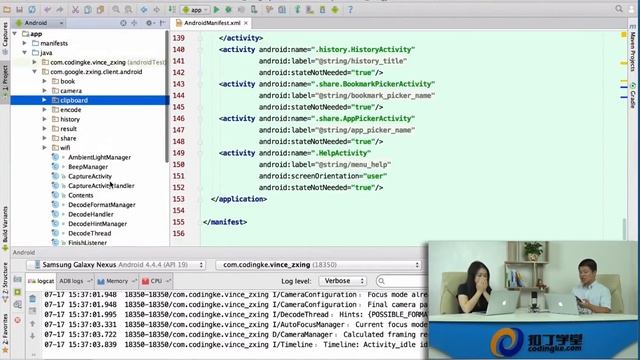Screen dimensions: 640x360
Task: Click the clear logcat trash icon
Action: (x=33, y=299)
